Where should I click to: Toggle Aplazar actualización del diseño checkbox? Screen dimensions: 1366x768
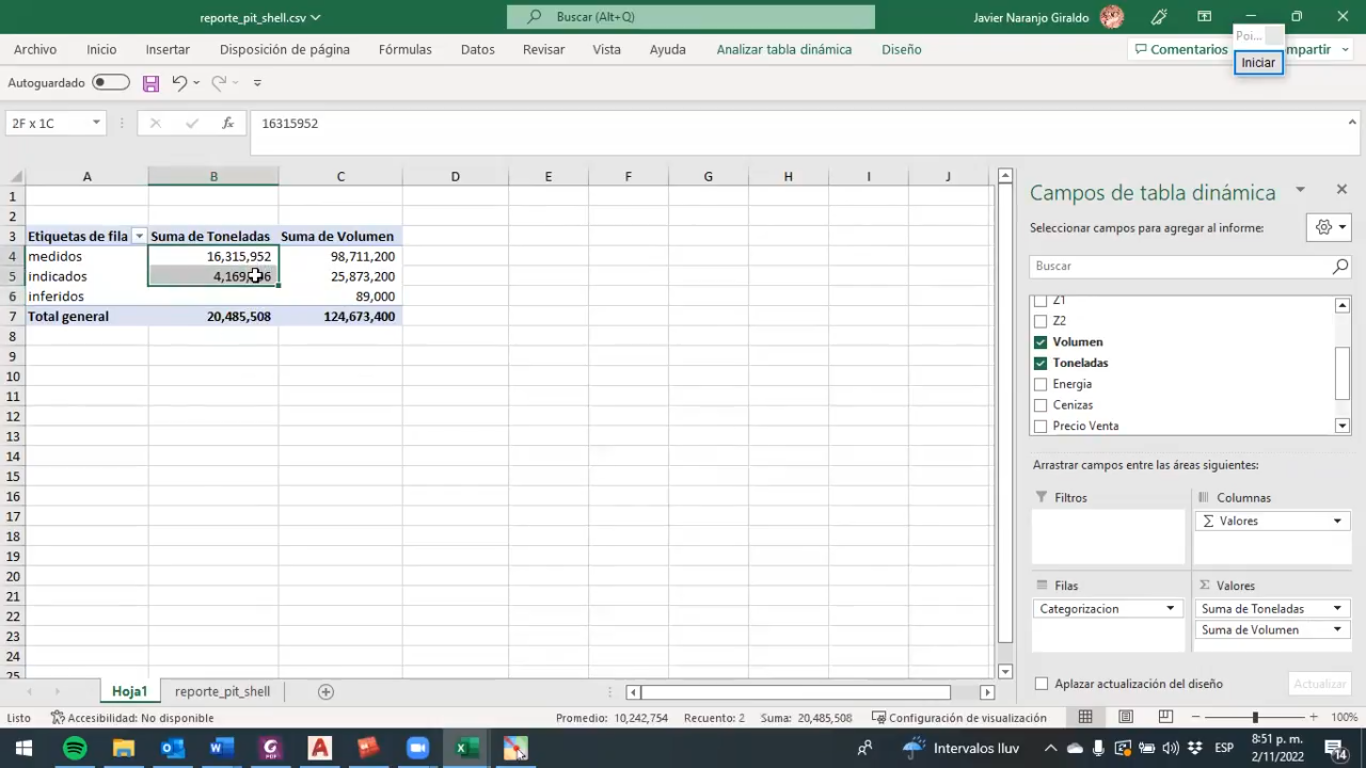click(x=1041, y=684)
